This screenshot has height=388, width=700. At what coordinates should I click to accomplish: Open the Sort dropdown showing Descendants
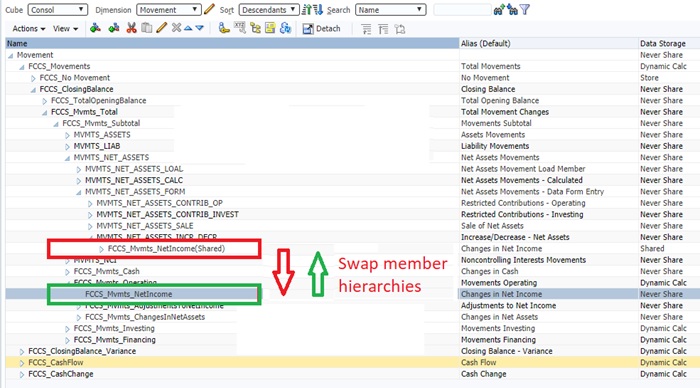tap(269, 10)
